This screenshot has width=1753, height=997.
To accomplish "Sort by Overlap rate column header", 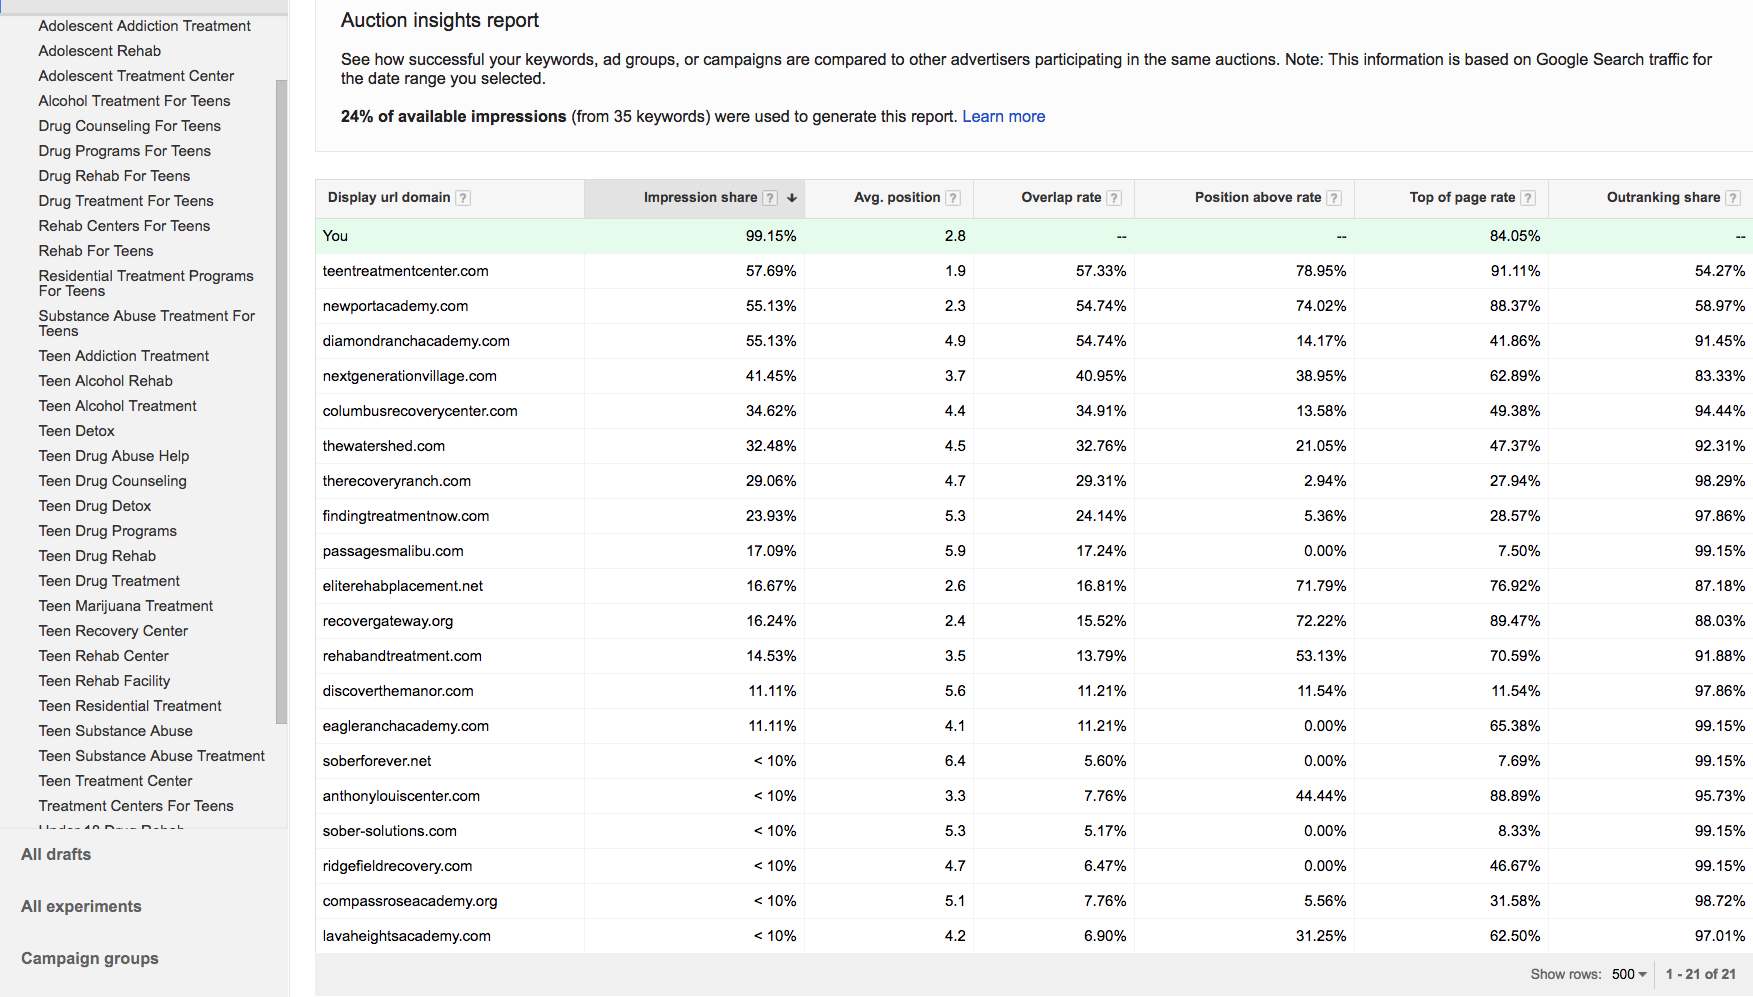I will click(1061, 197).
